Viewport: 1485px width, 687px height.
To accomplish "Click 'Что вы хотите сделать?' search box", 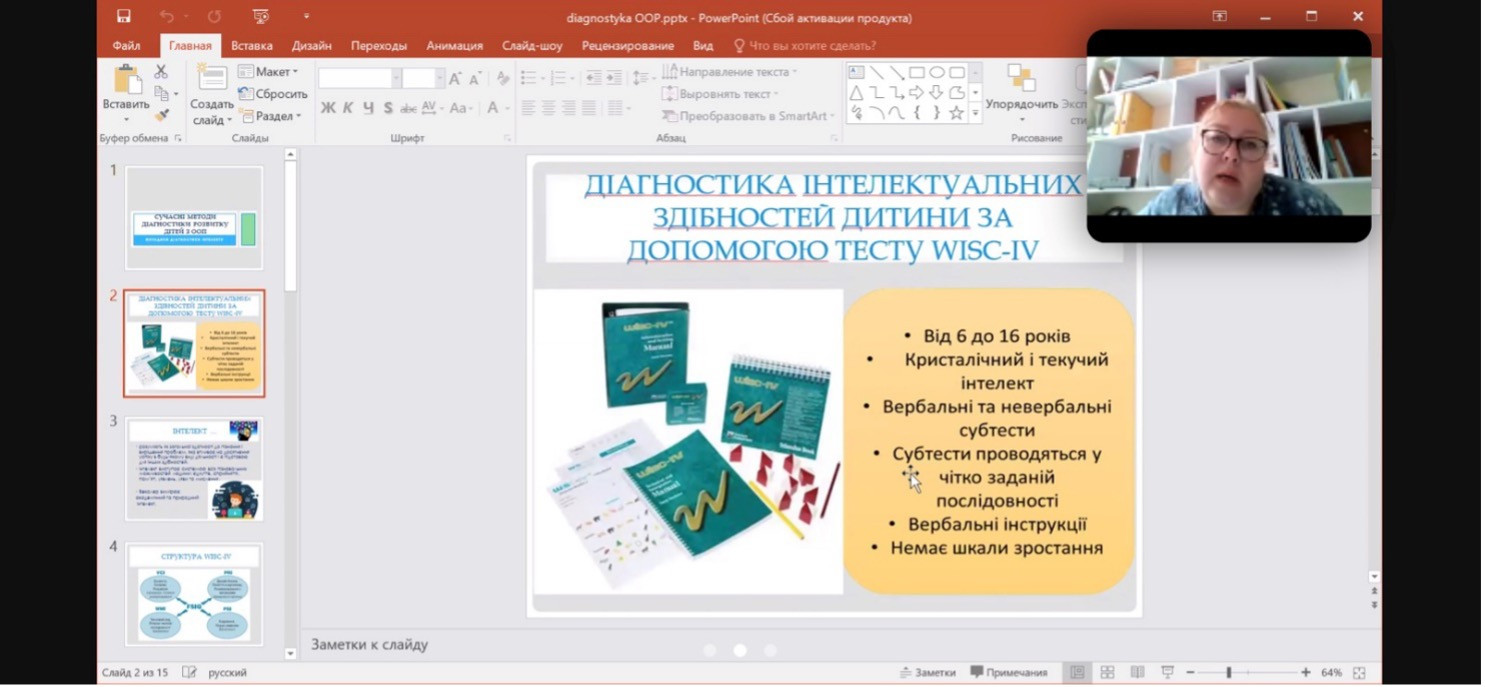I will [x=805, y=46].
